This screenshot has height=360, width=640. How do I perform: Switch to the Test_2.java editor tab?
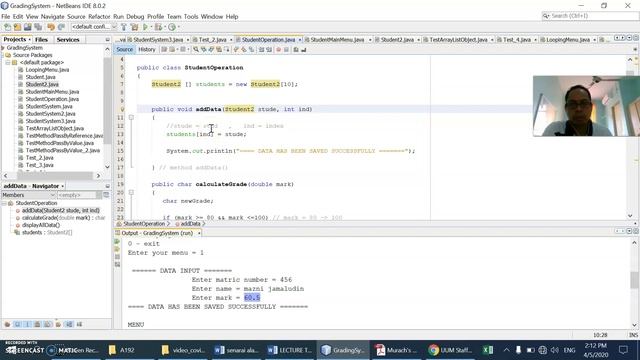click(212, 40)
